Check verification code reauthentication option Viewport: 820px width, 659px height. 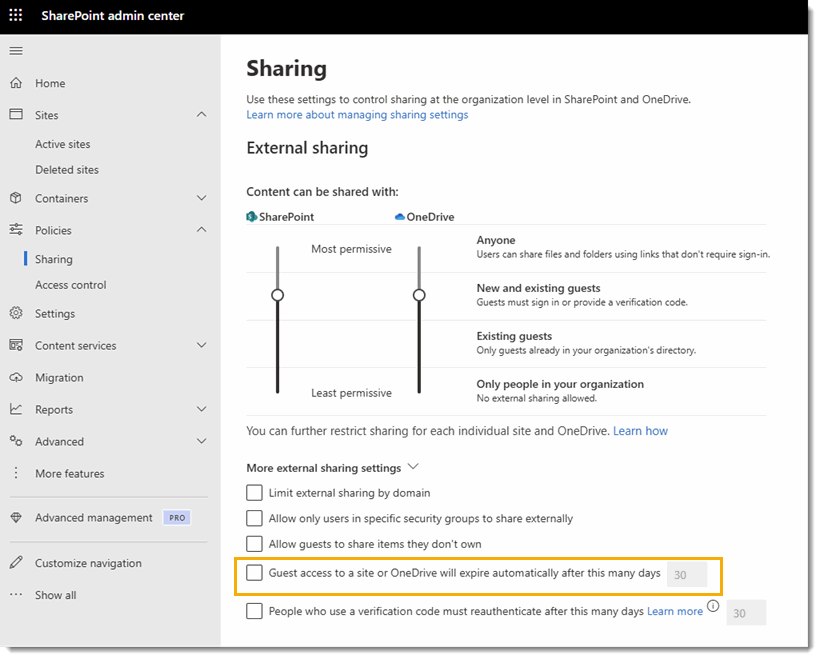(254, 611)
